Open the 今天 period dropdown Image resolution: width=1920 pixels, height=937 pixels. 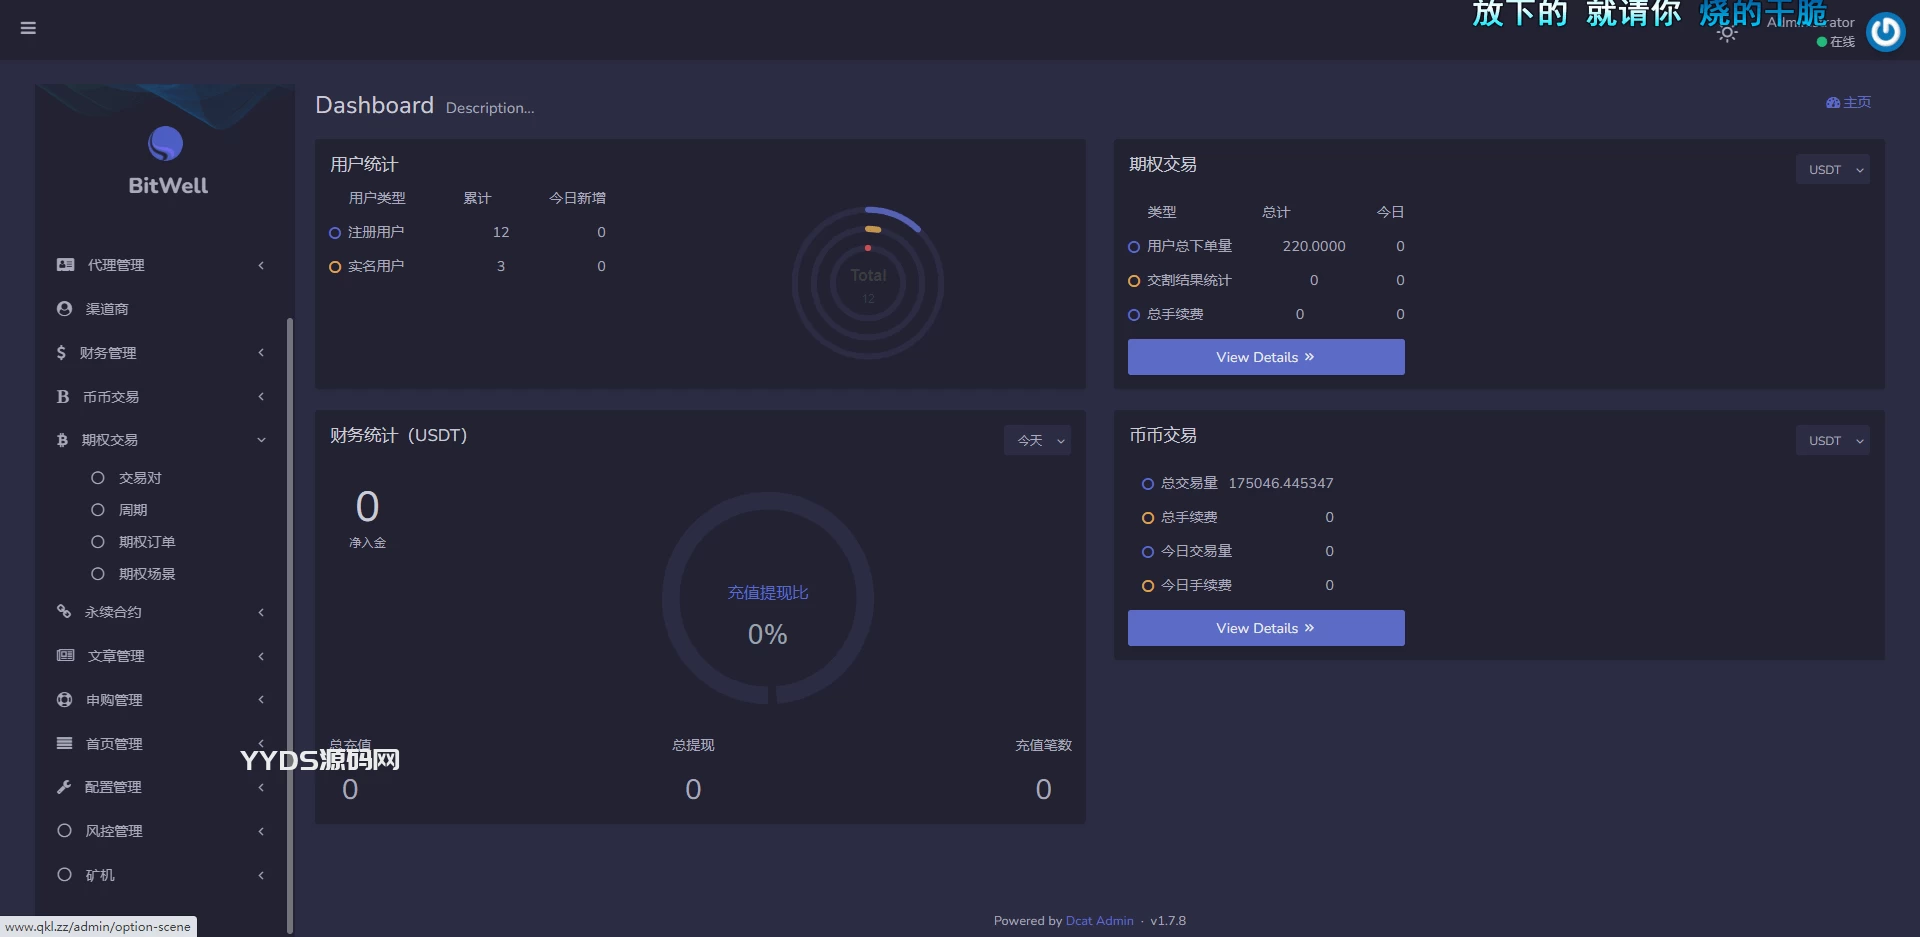1037,441
